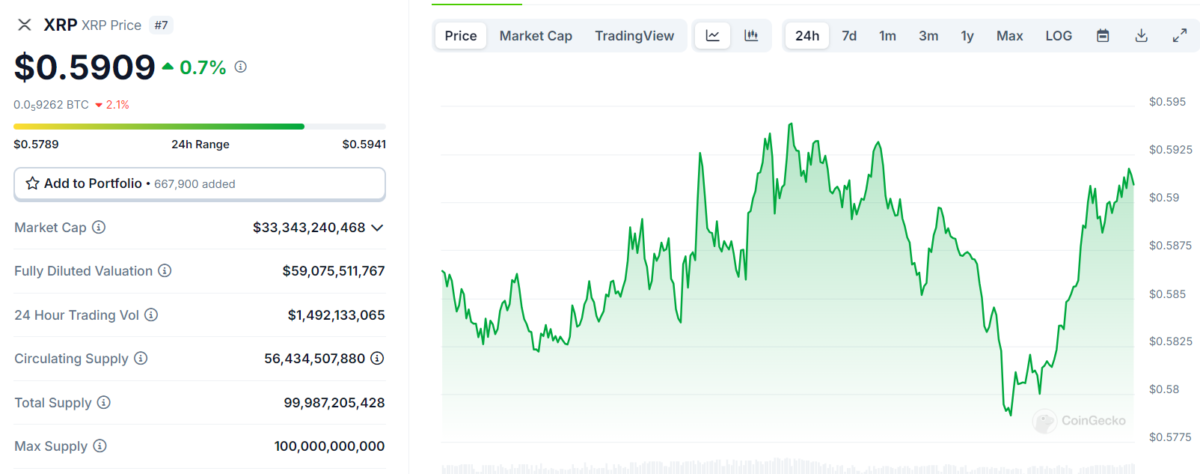Click the $33,343,240,468 market cap value

point(309,228)
